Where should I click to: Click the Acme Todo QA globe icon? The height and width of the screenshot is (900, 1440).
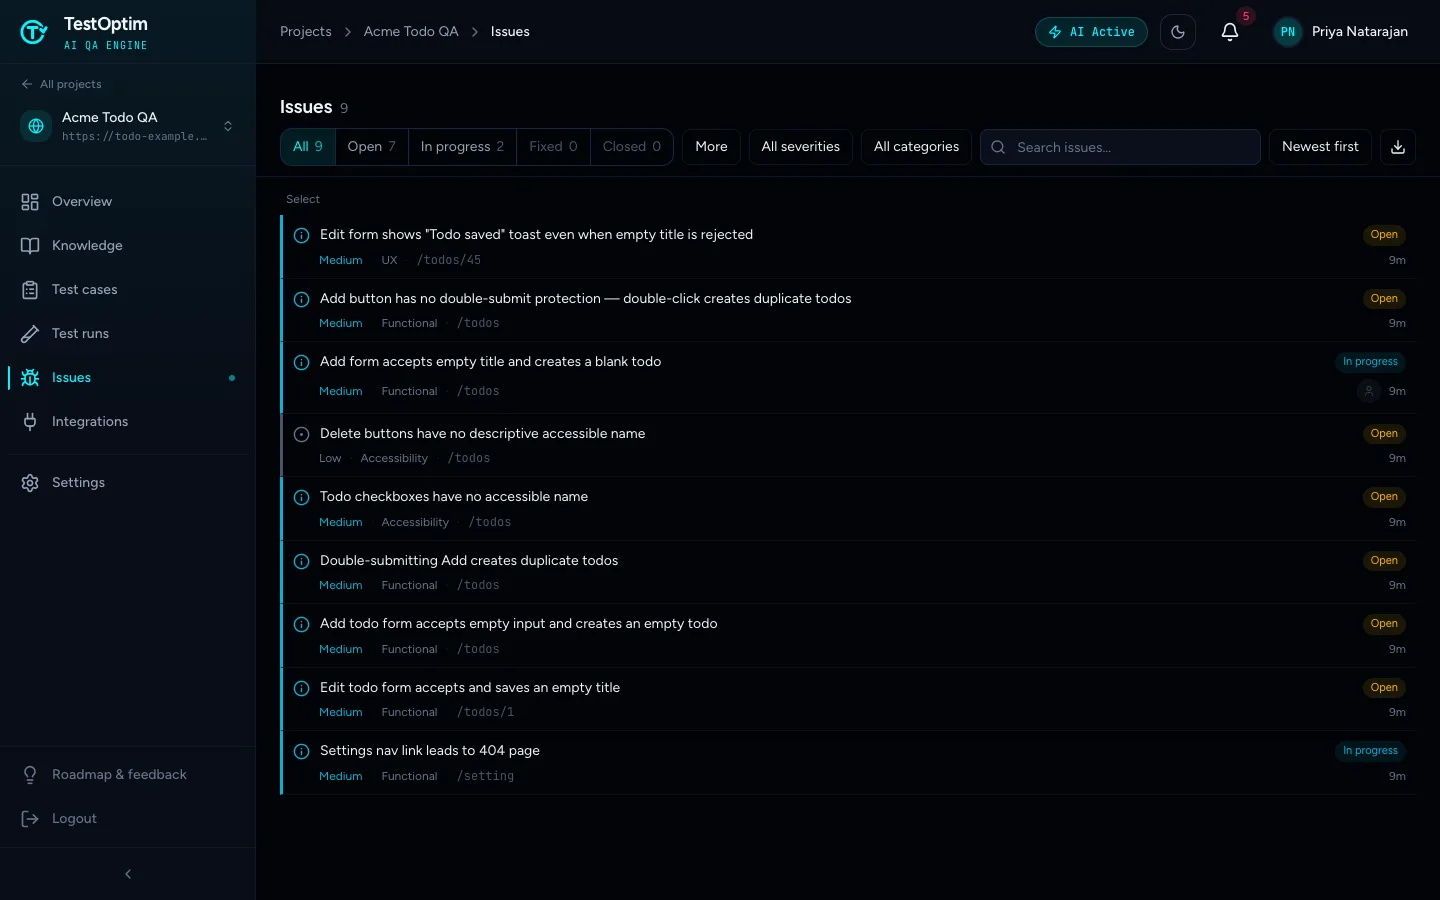tap(36, 126)
